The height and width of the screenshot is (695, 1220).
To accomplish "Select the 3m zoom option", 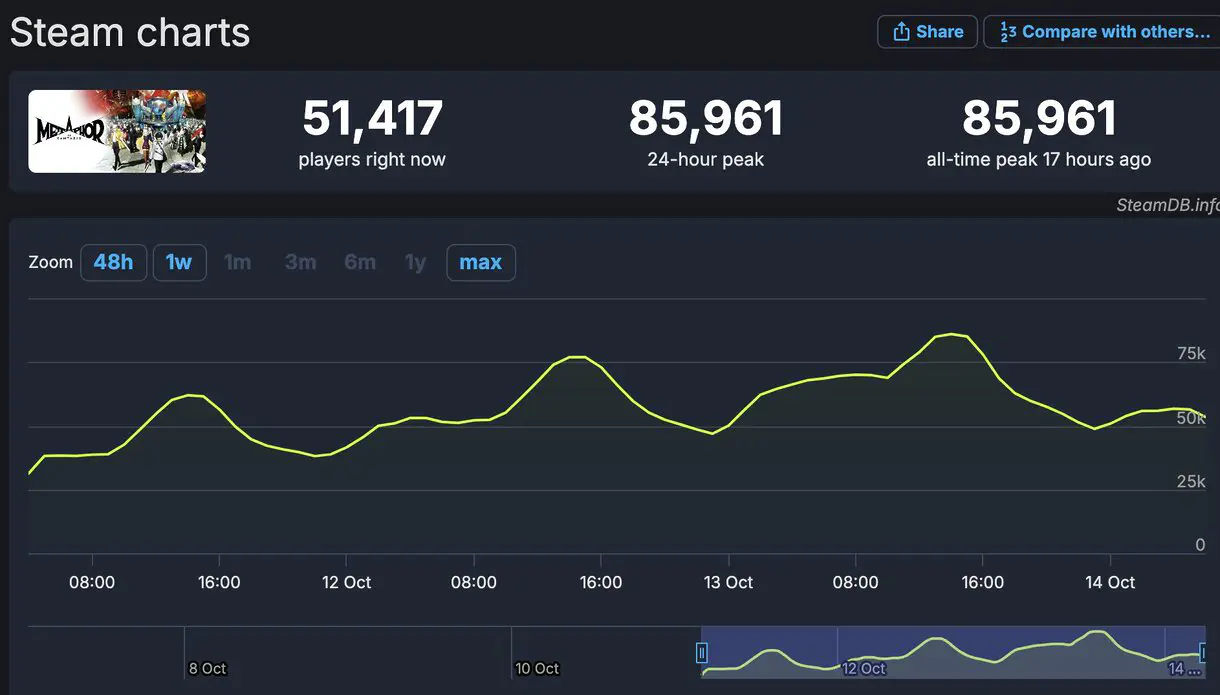I will click(300, 263).
